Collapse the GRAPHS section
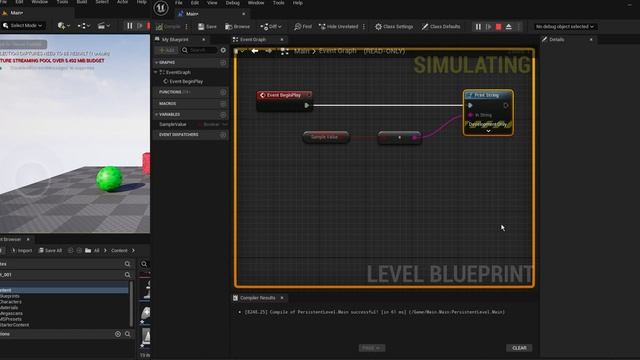The width and height of the screenshot is (640, 360). point(156,62)
